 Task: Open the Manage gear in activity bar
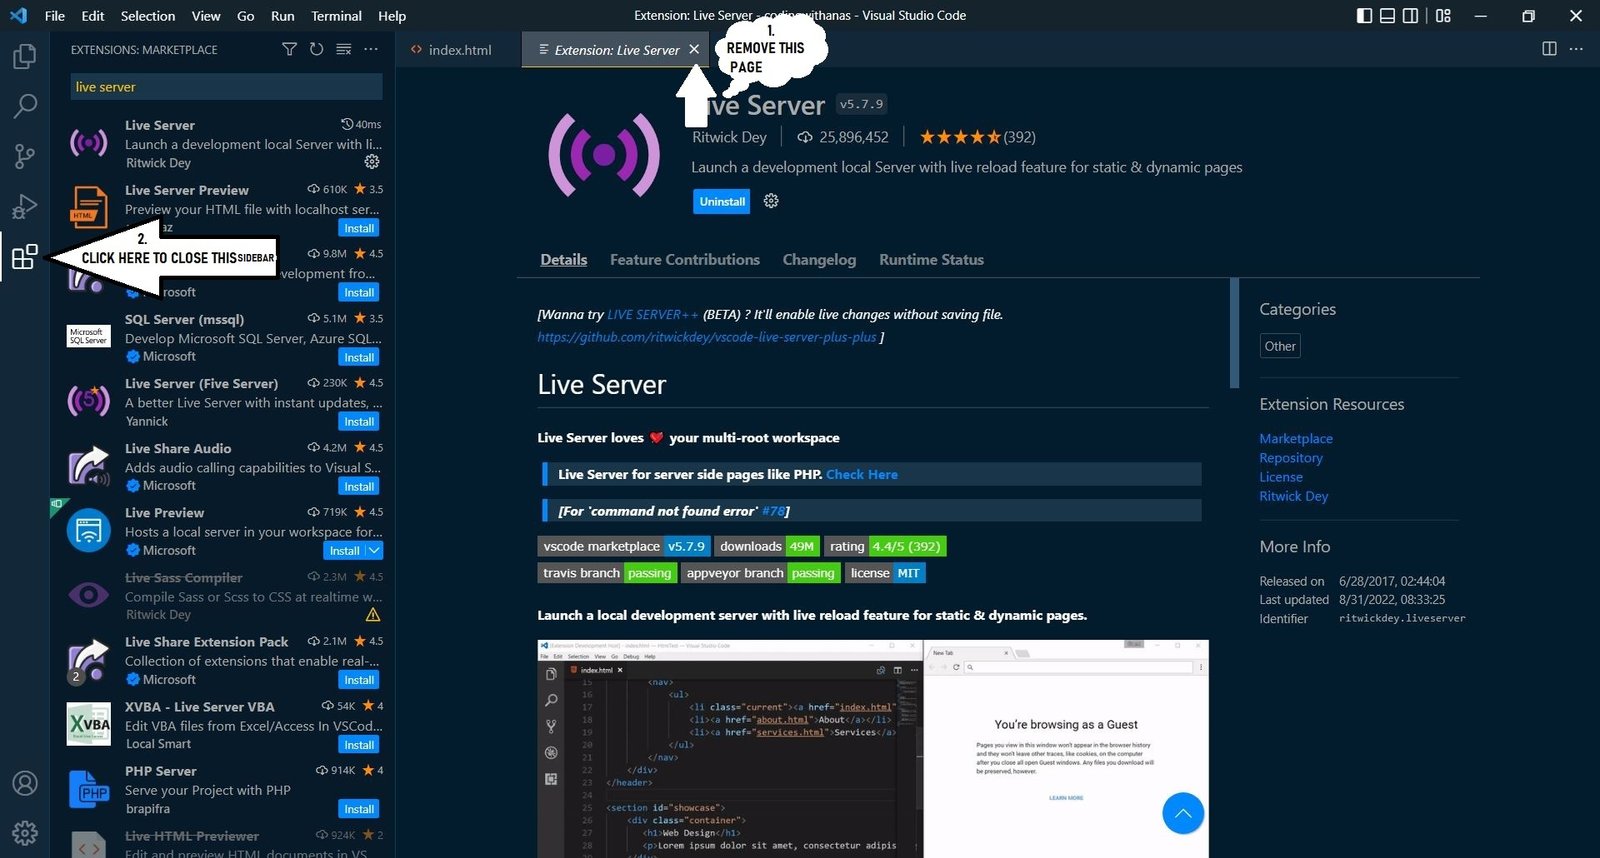point(24,832)
